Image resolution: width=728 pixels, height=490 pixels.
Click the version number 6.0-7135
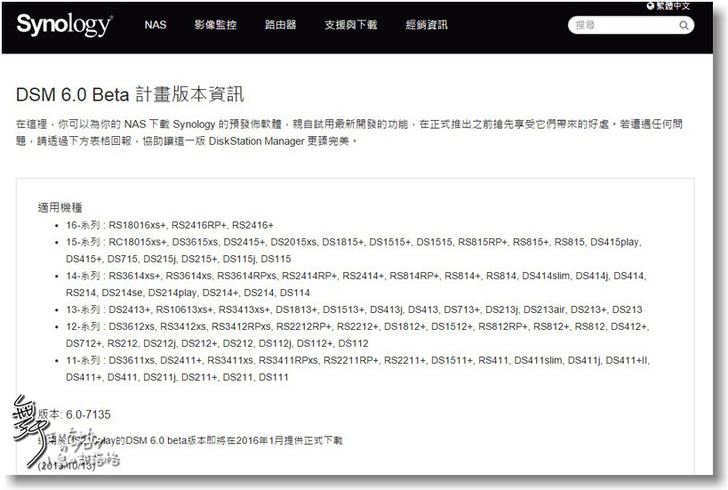coord(88,414)
